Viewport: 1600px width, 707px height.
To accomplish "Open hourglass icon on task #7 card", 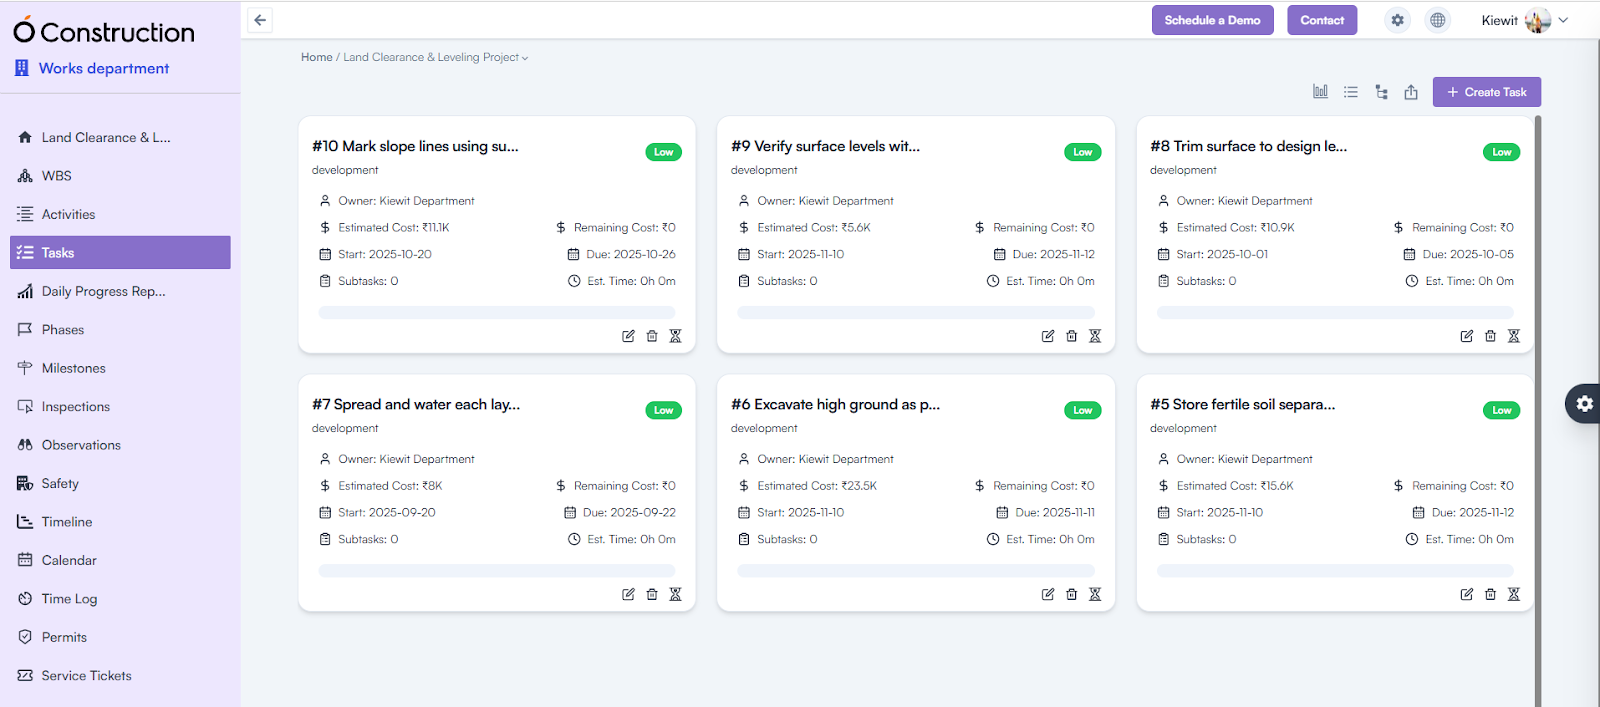I will (x=676, y=594).
